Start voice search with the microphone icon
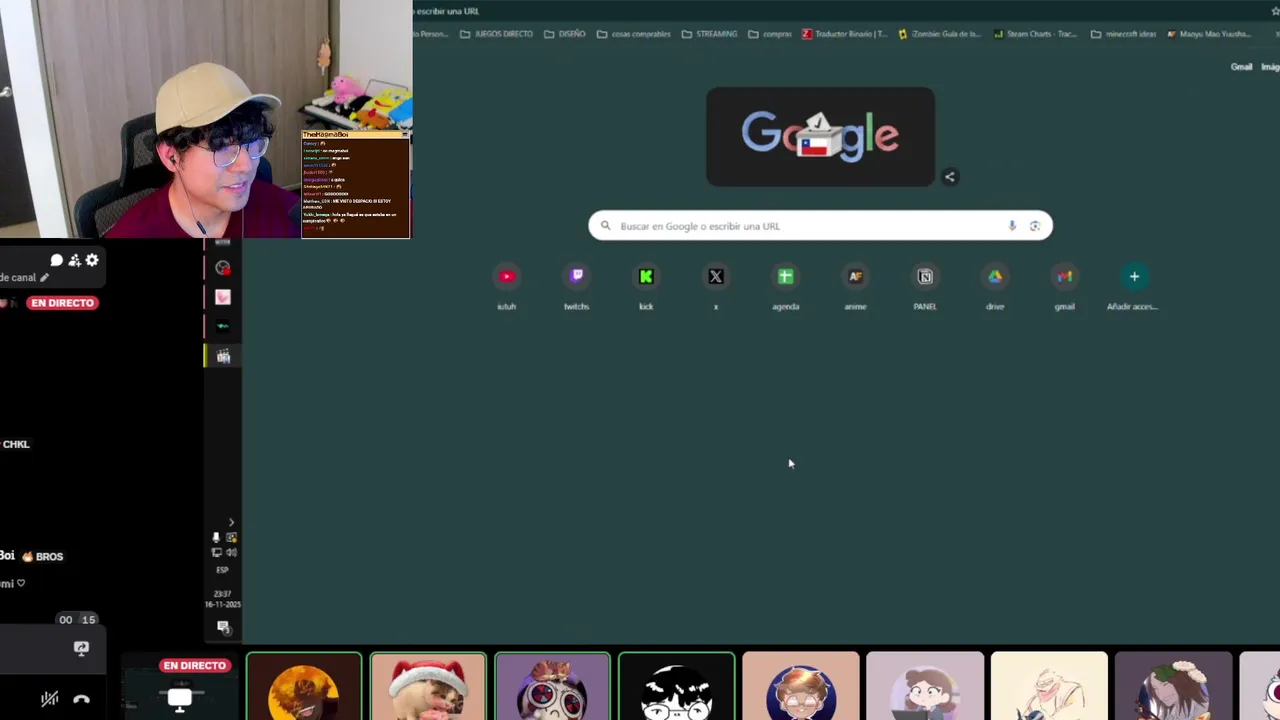 pos(1012,226)
